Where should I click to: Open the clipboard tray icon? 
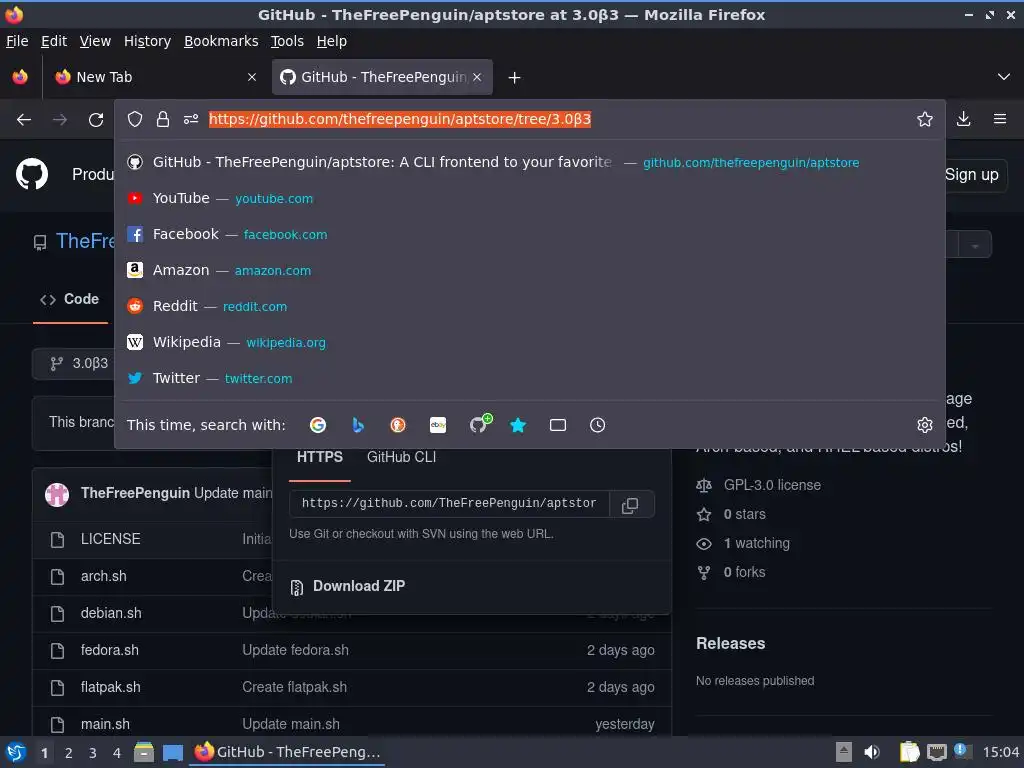tap(908, 752)
